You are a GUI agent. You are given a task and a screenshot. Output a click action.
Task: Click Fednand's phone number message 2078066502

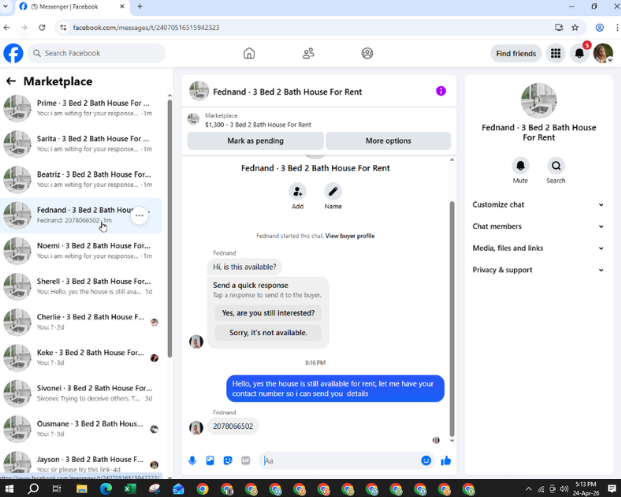coord(233,427)
